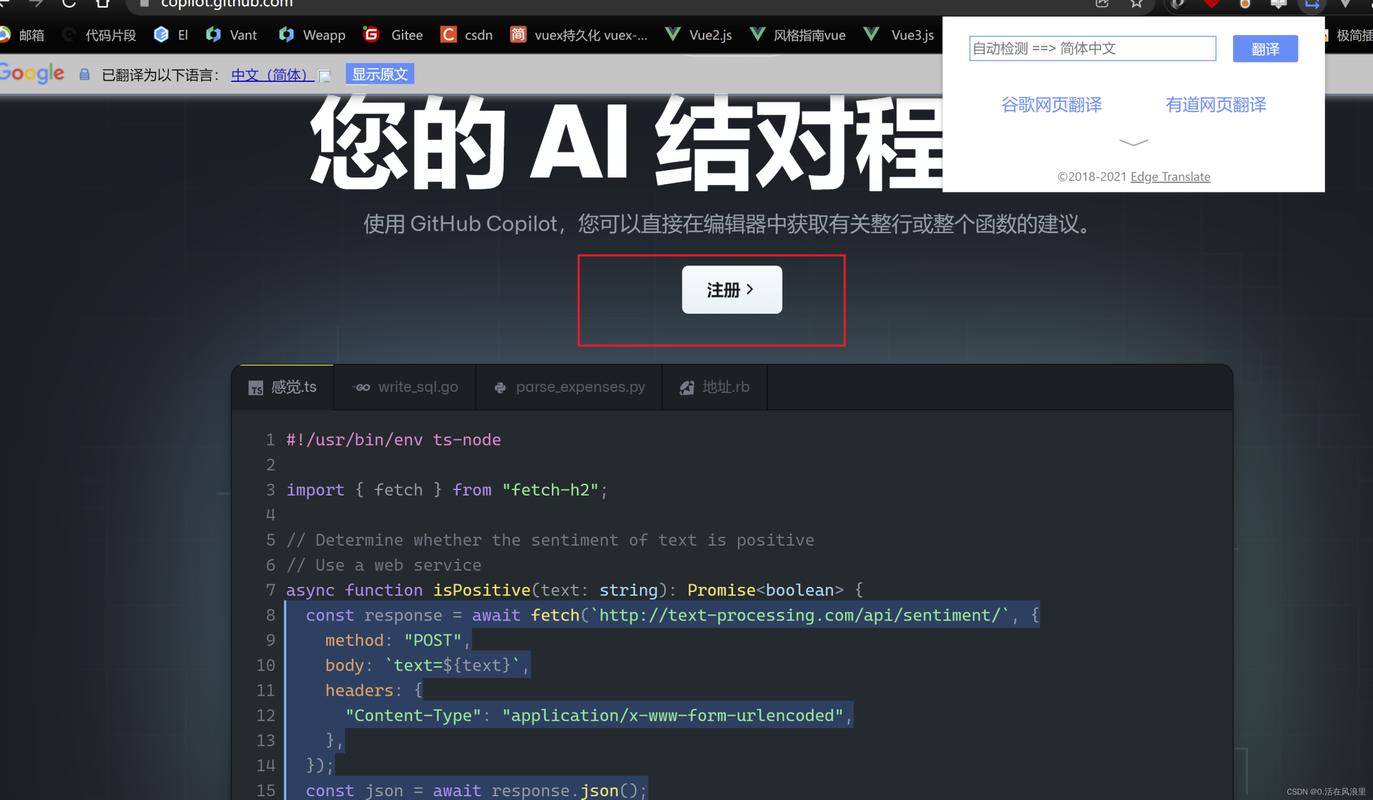Click the 注册 sign-up button
The image size is (1373, 800).
[x=732, y=290]
